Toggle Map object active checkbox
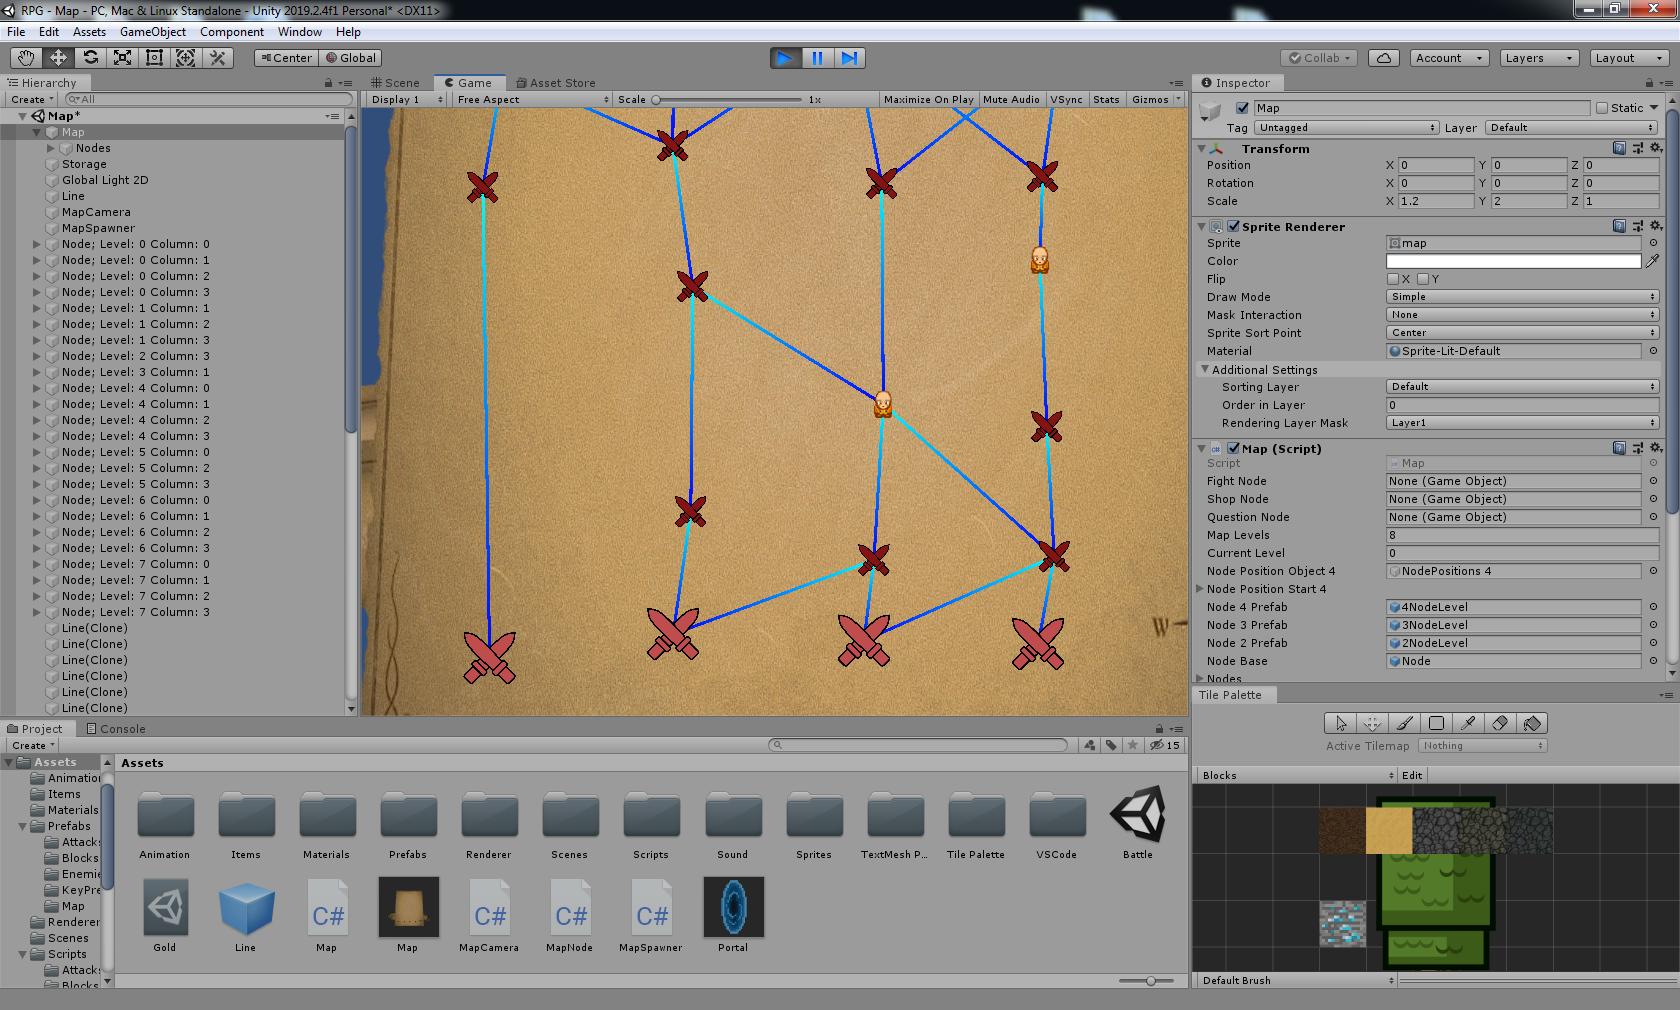Image resolution: width=1680 pixels, height=1010 pixels. 1242,108
